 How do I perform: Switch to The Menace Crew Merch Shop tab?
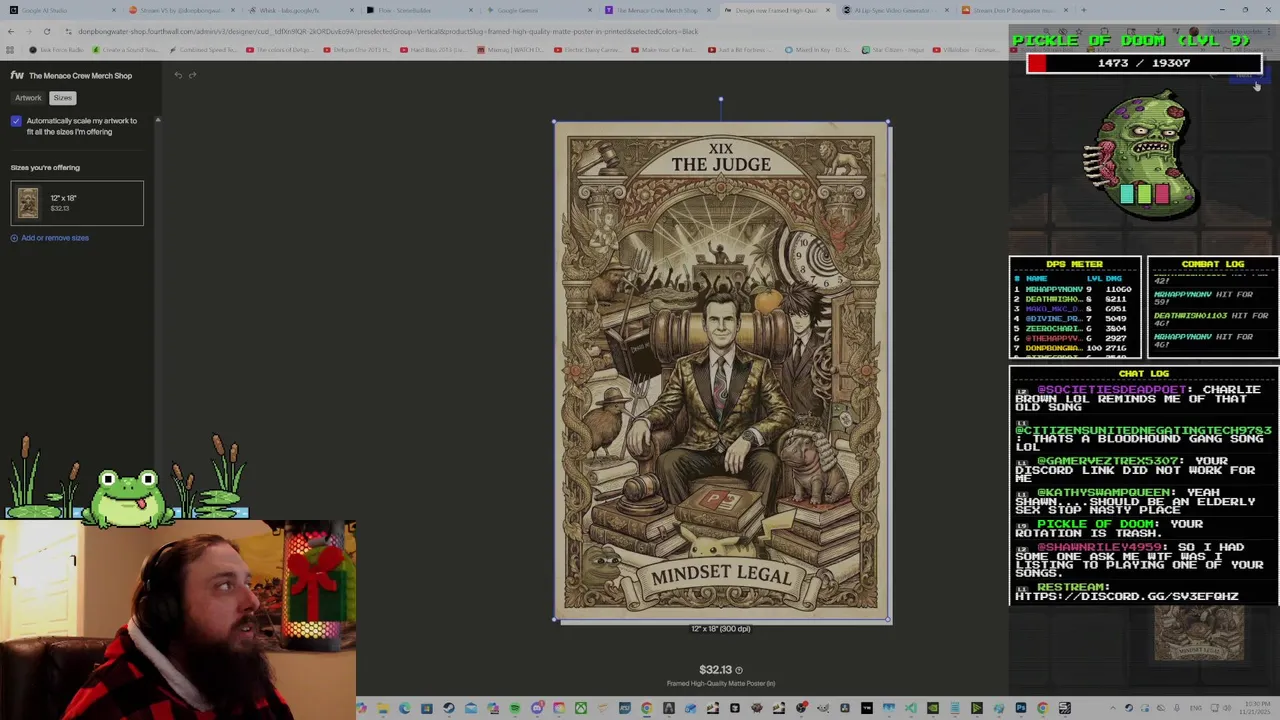[655, 10]
